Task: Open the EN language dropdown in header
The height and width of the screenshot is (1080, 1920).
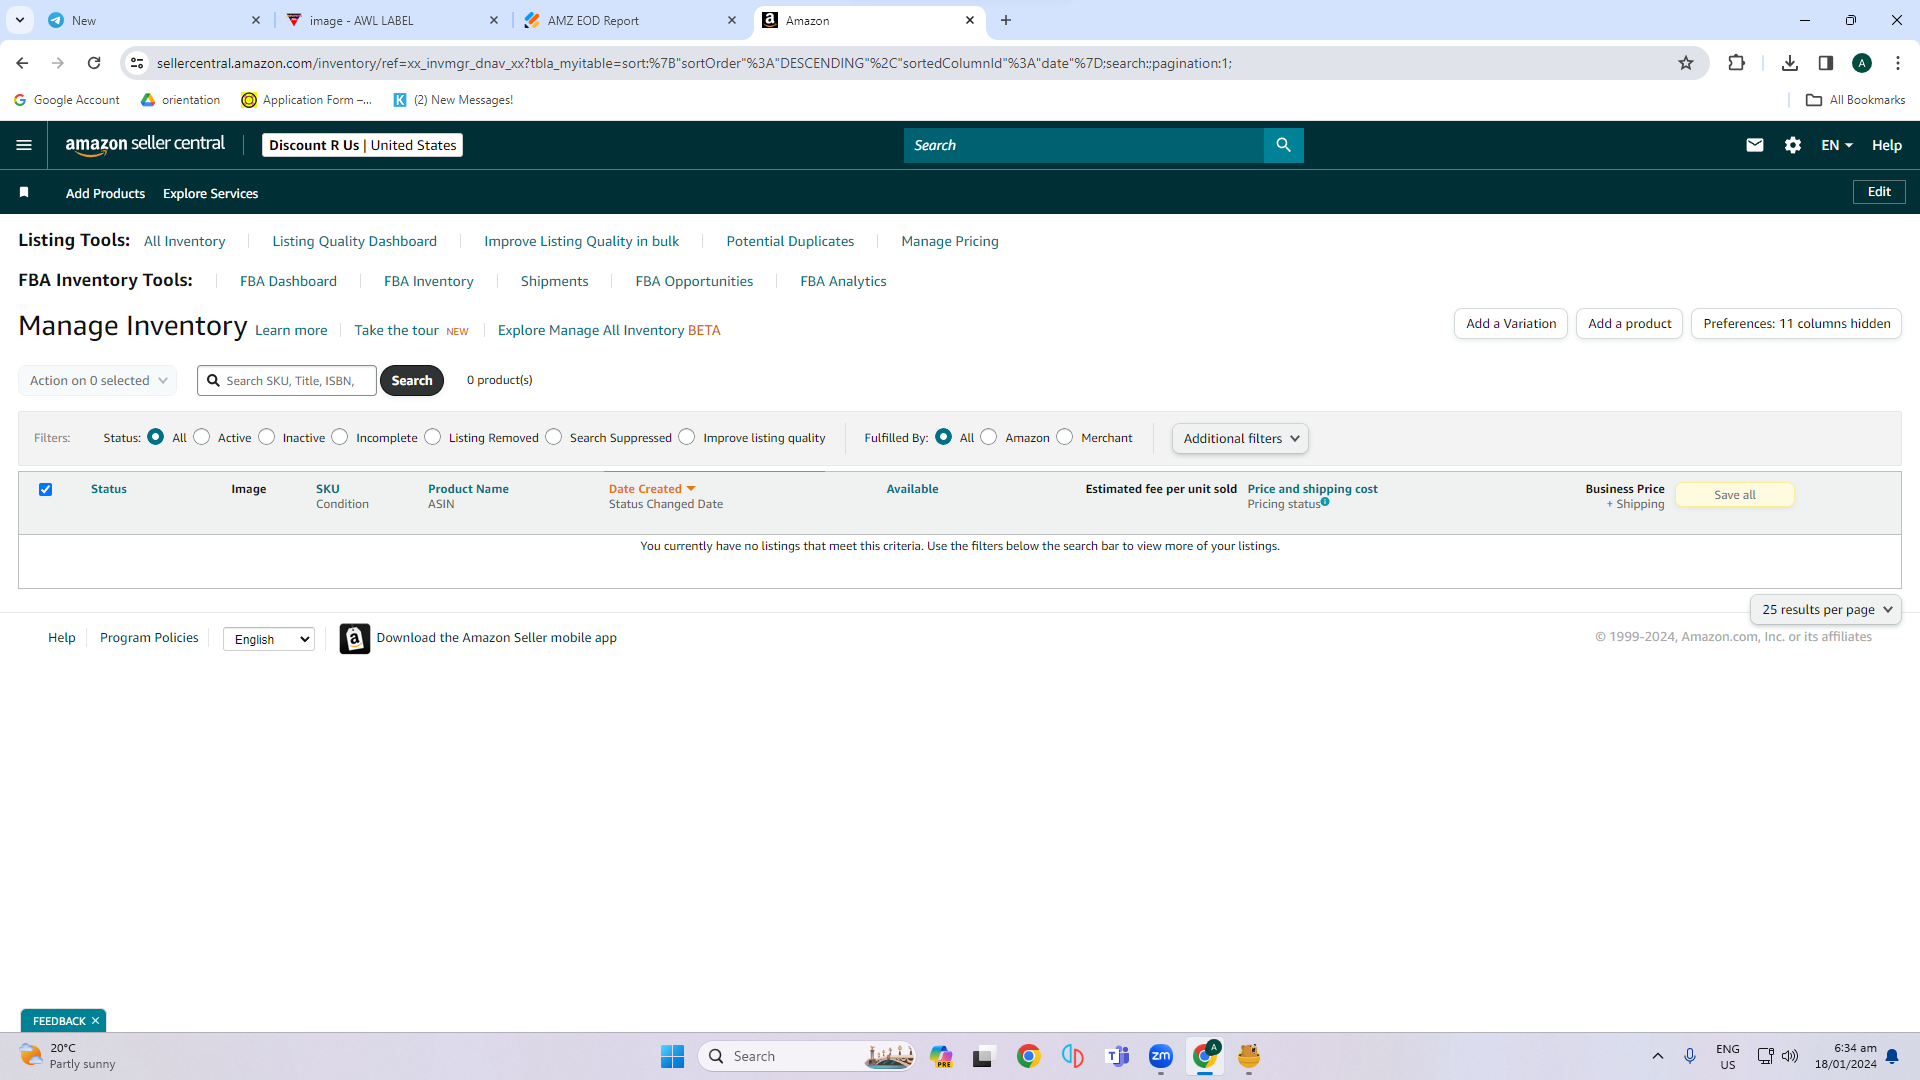Action: click(1837, 145)
